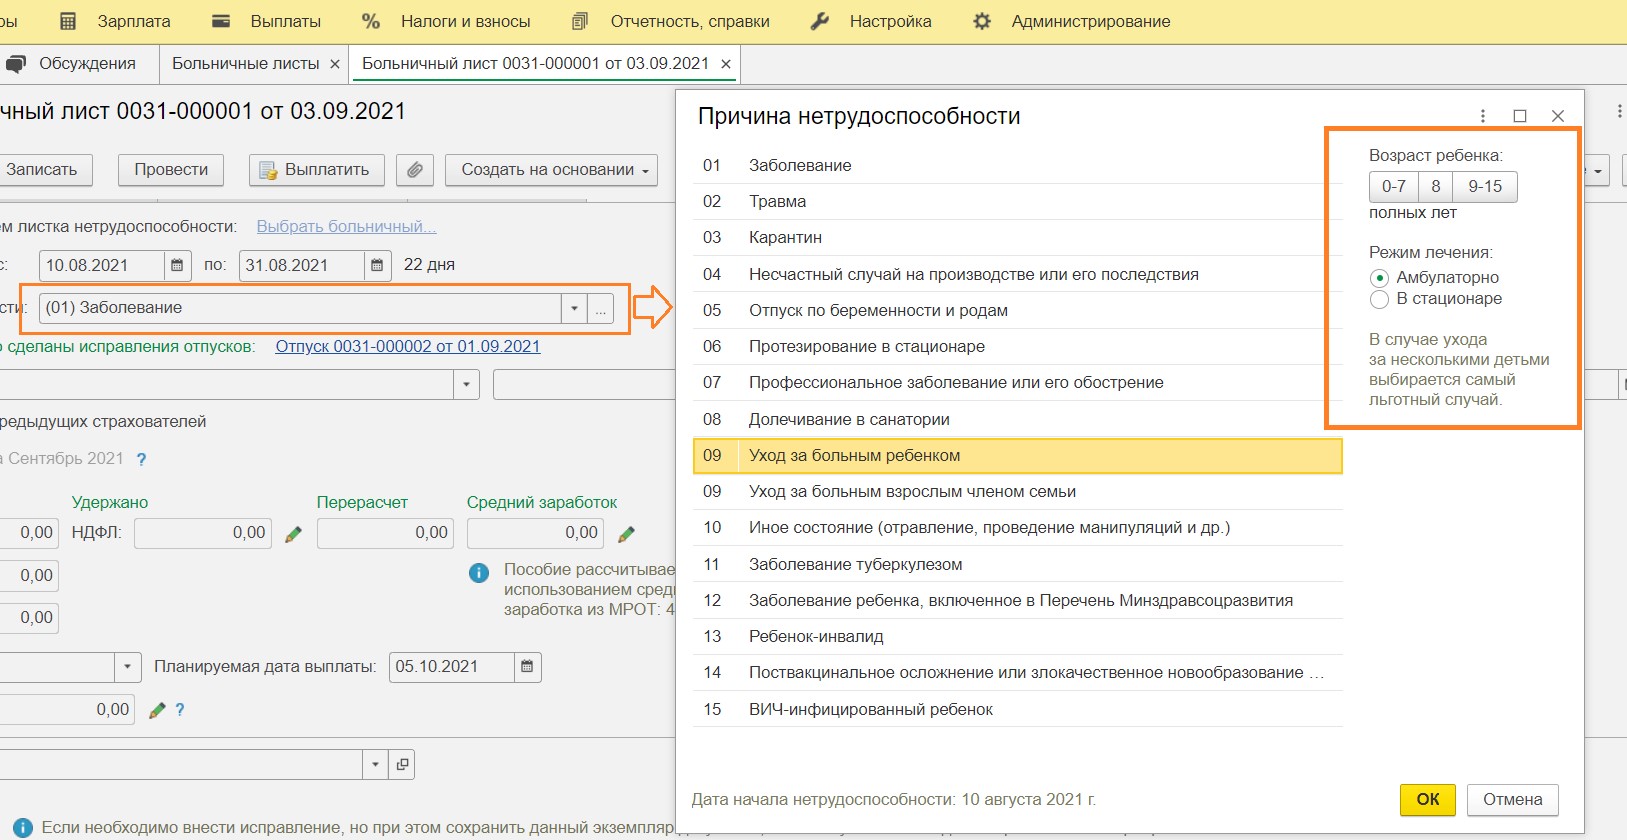Screen dimensions: 1627x840
Task: Open the dialog's three-dot options menu
Action: click(x=1483, y=116)
